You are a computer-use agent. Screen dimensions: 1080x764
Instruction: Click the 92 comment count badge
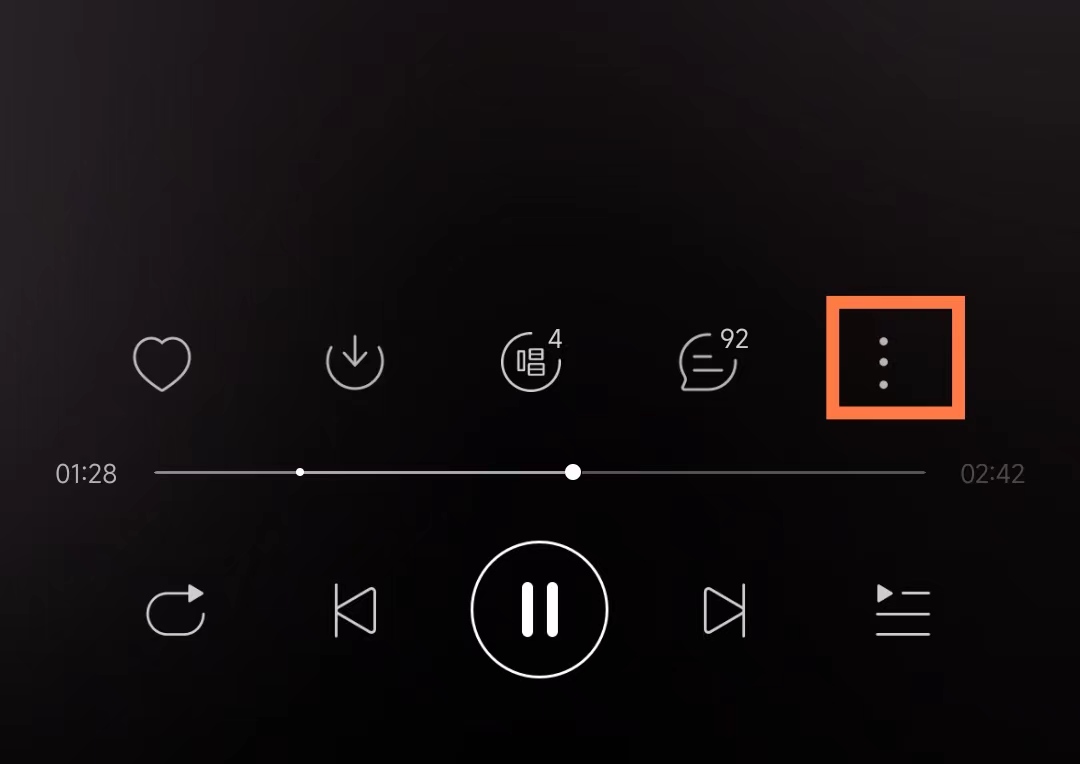coord(734,339)
